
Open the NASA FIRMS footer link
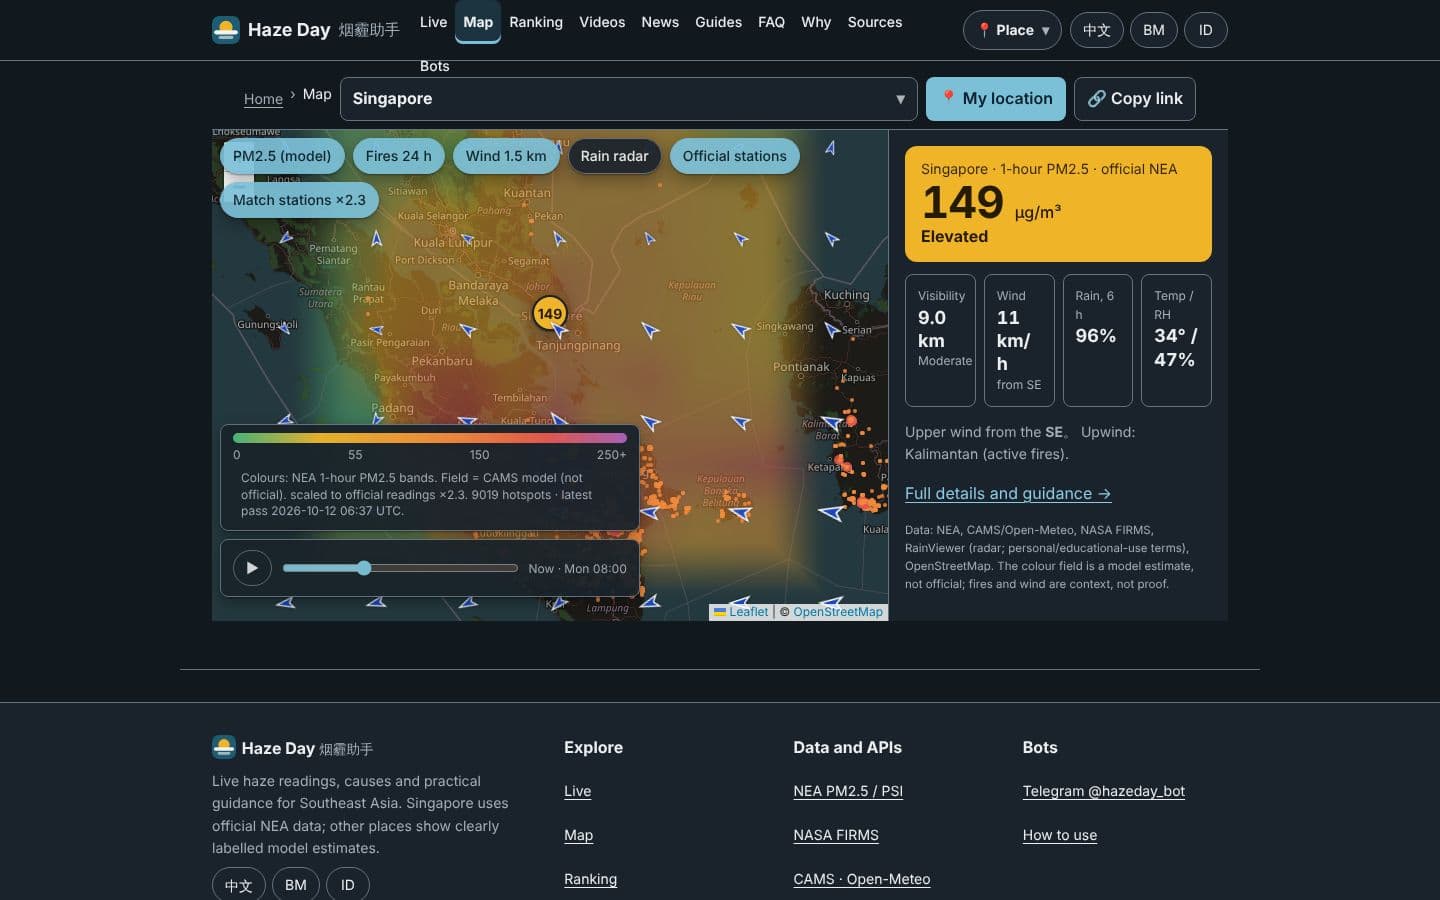[836, 835]
